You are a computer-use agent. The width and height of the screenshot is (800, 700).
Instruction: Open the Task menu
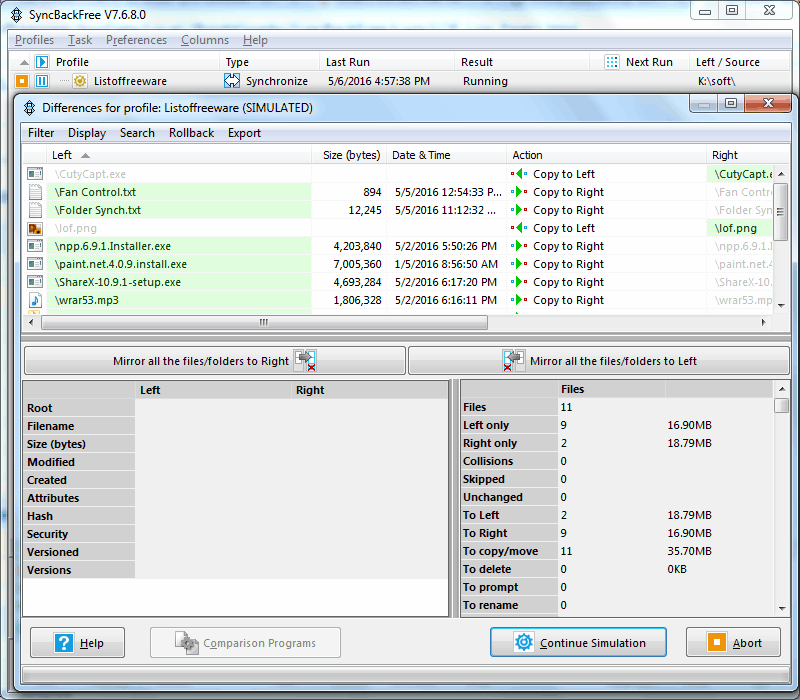coord(80,40)
